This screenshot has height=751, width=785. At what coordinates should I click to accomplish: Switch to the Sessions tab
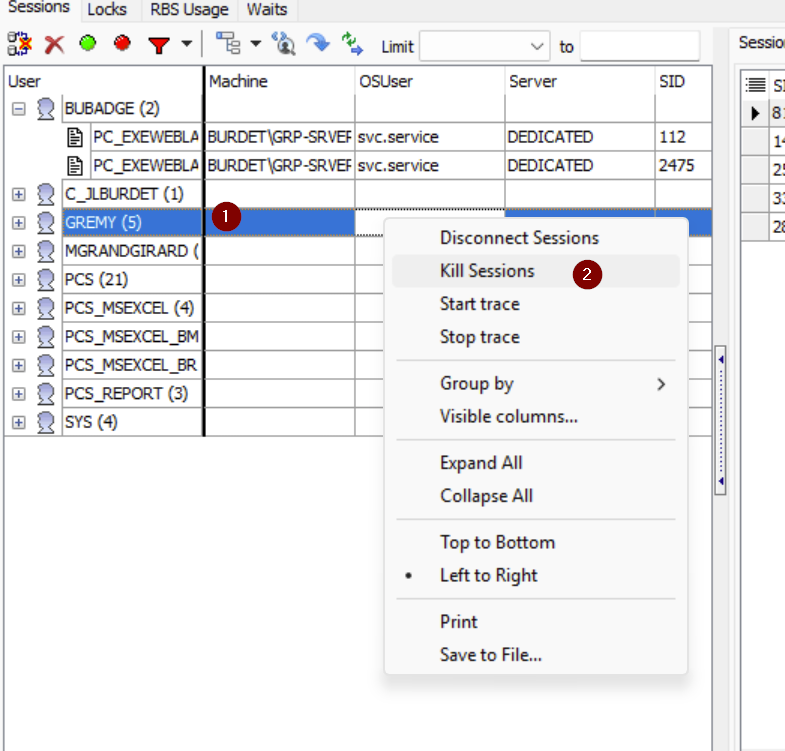(x=39, y=8)
